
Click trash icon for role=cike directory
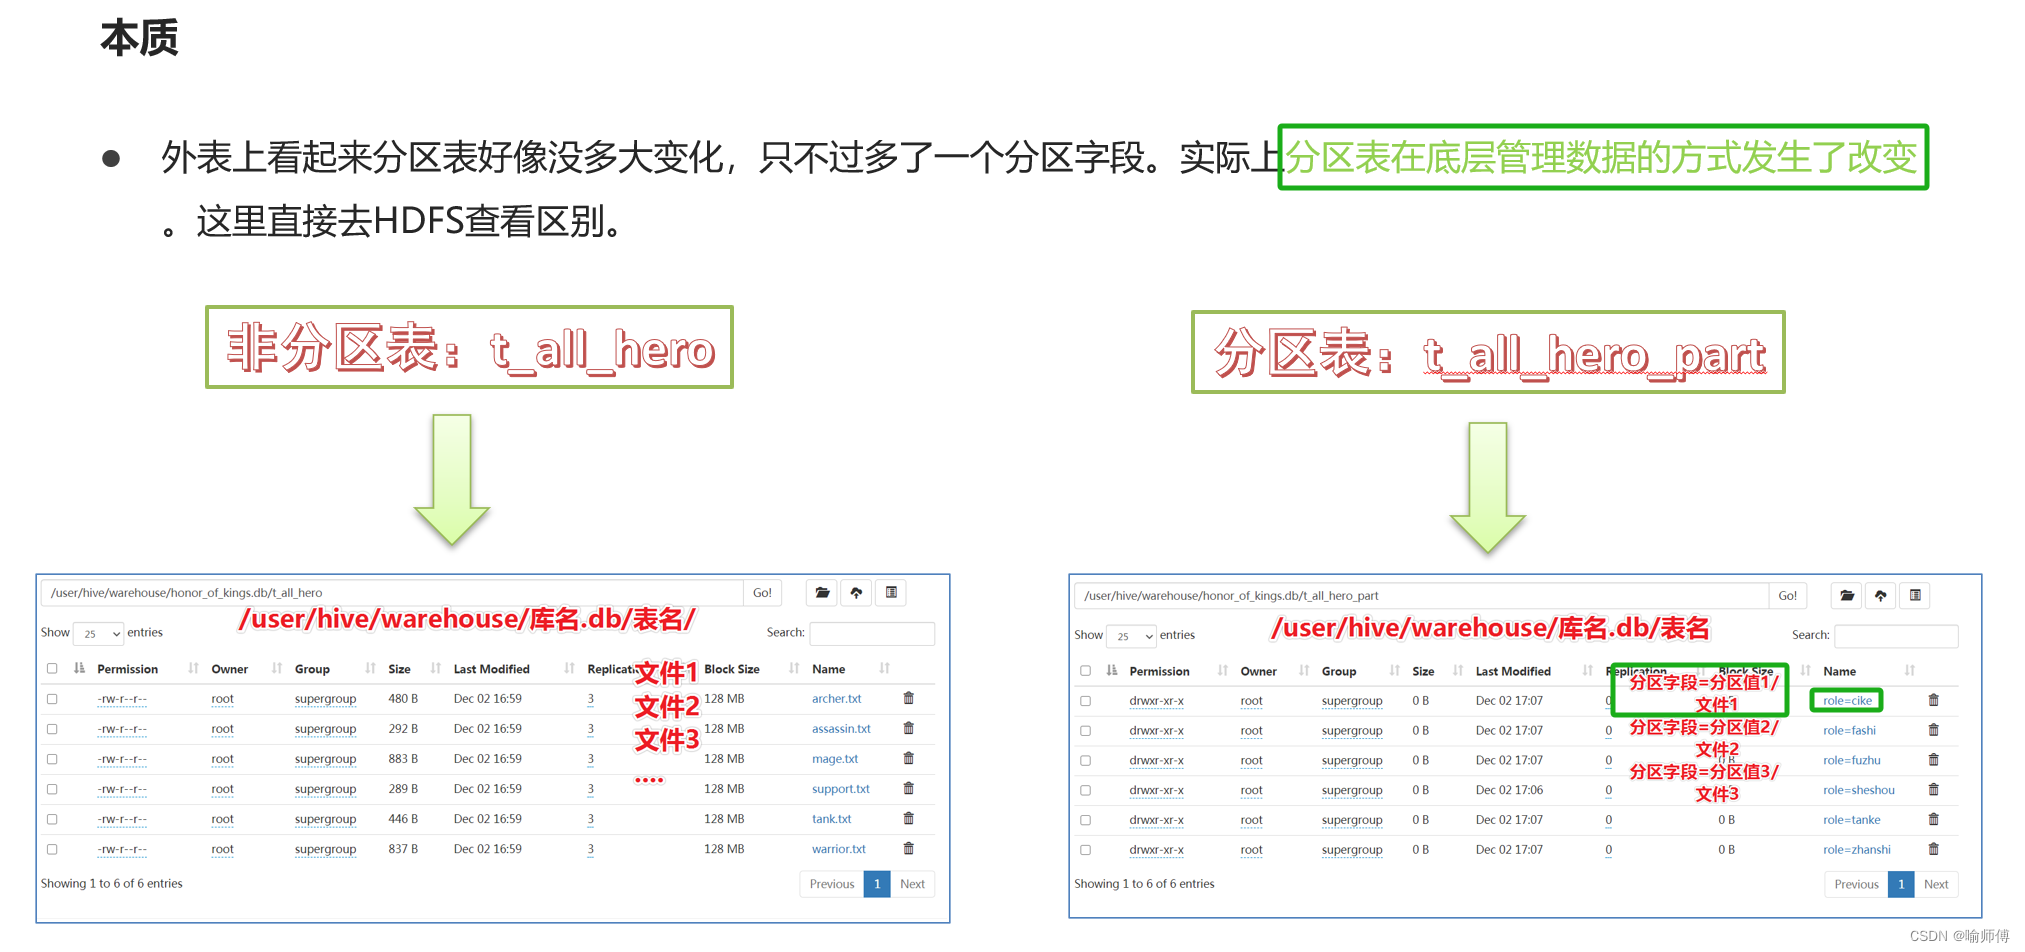(1933, 700)
